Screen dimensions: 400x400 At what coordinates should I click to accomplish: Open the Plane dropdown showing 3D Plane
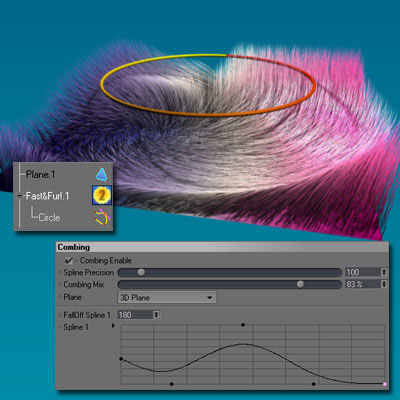click(x=167, y=297)
